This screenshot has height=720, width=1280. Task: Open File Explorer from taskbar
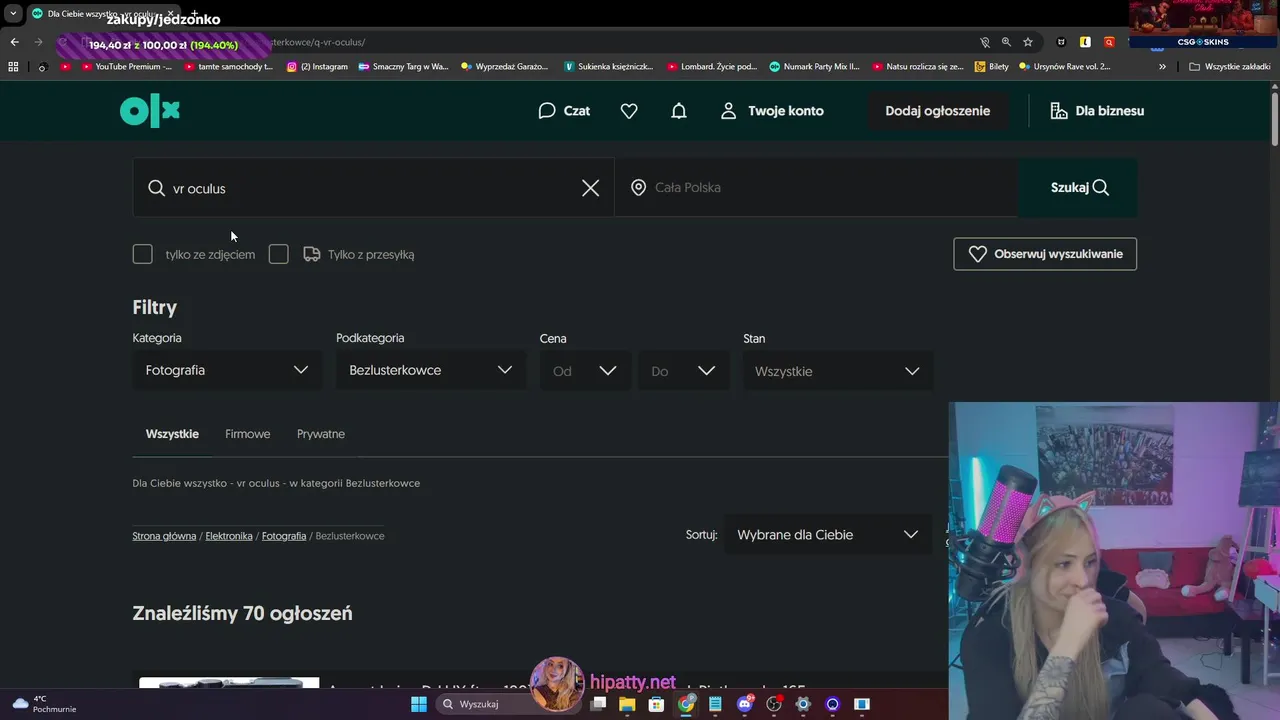pos(627,704)
